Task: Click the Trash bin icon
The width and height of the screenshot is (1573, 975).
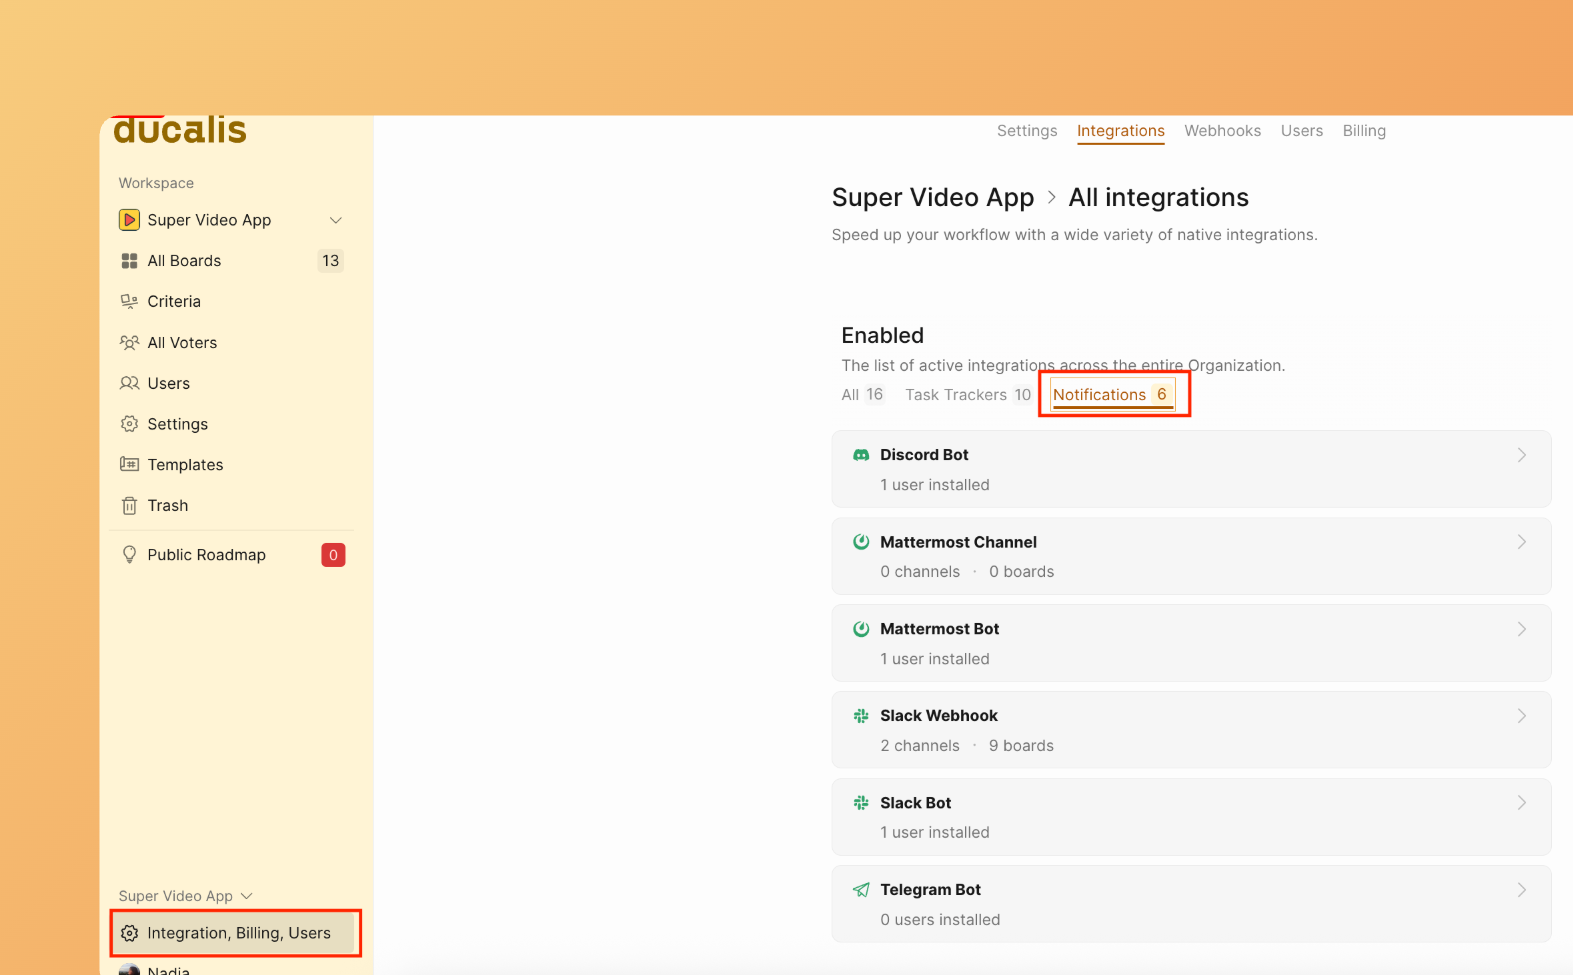Action: 129,506
